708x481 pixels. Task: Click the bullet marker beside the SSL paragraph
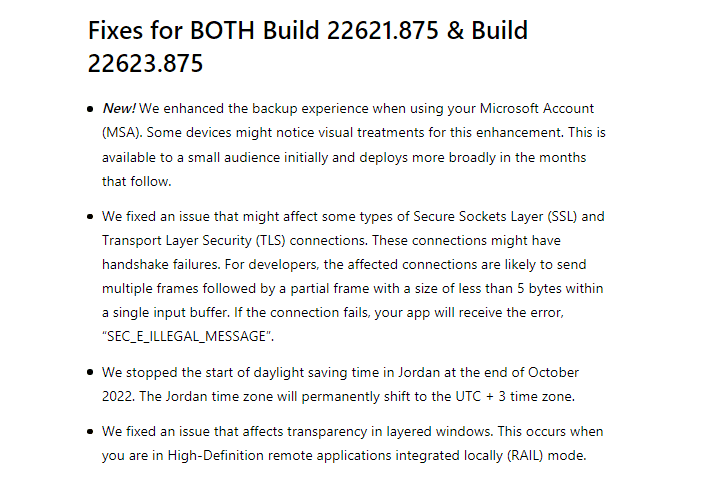[90, 217]
